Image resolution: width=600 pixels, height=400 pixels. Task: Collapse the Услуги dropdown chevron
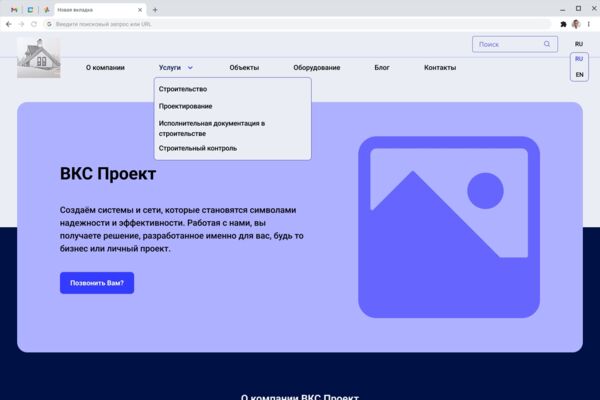[x=190, y=68]
